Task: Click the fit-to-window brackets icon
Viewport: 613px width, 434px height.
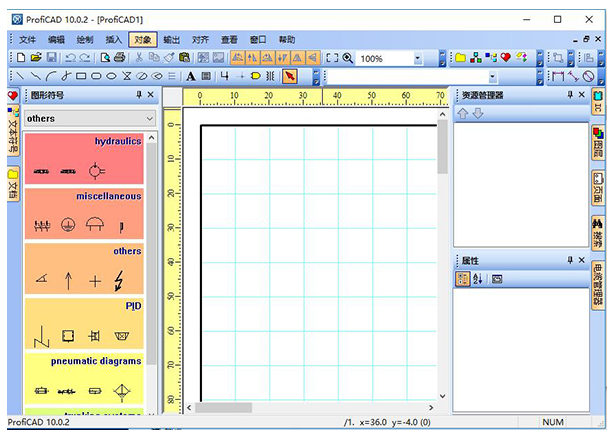Action: point(332,58)
